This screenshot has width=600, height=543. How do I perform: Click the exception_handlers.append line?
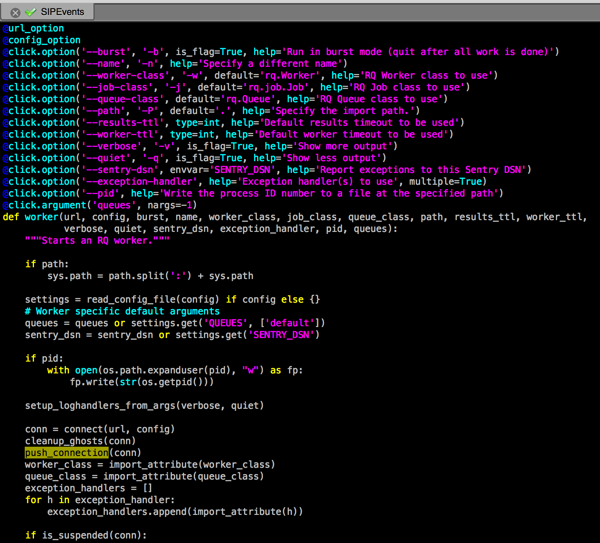pos(175,512)
